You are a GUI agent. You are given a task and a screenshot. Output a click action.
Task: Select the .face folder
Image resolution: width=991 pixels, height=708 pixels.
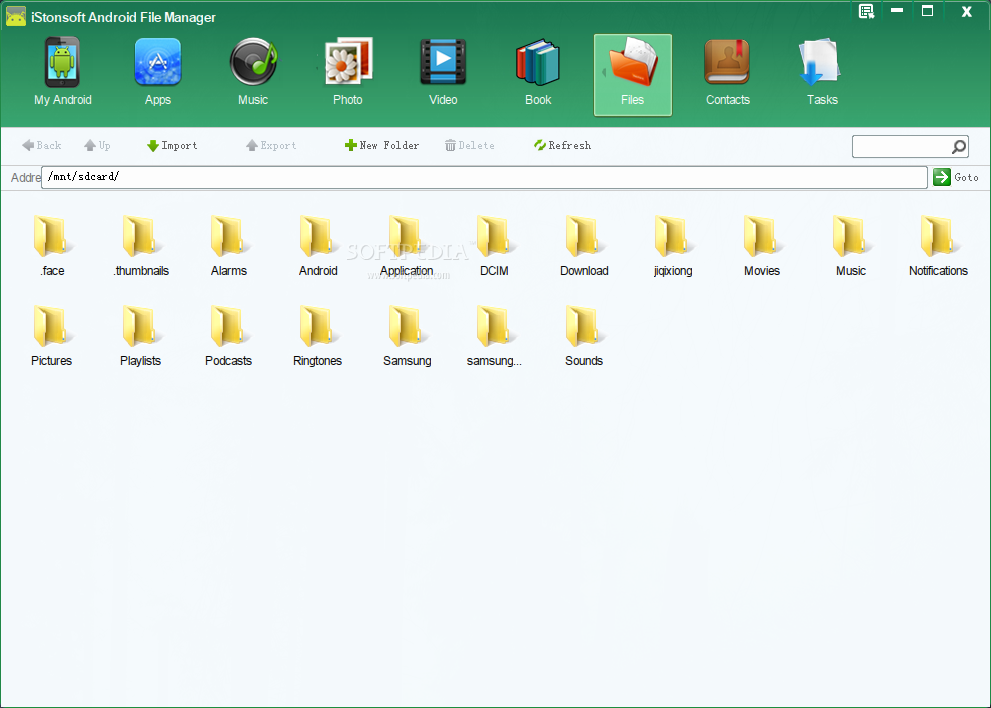point(52,246)
